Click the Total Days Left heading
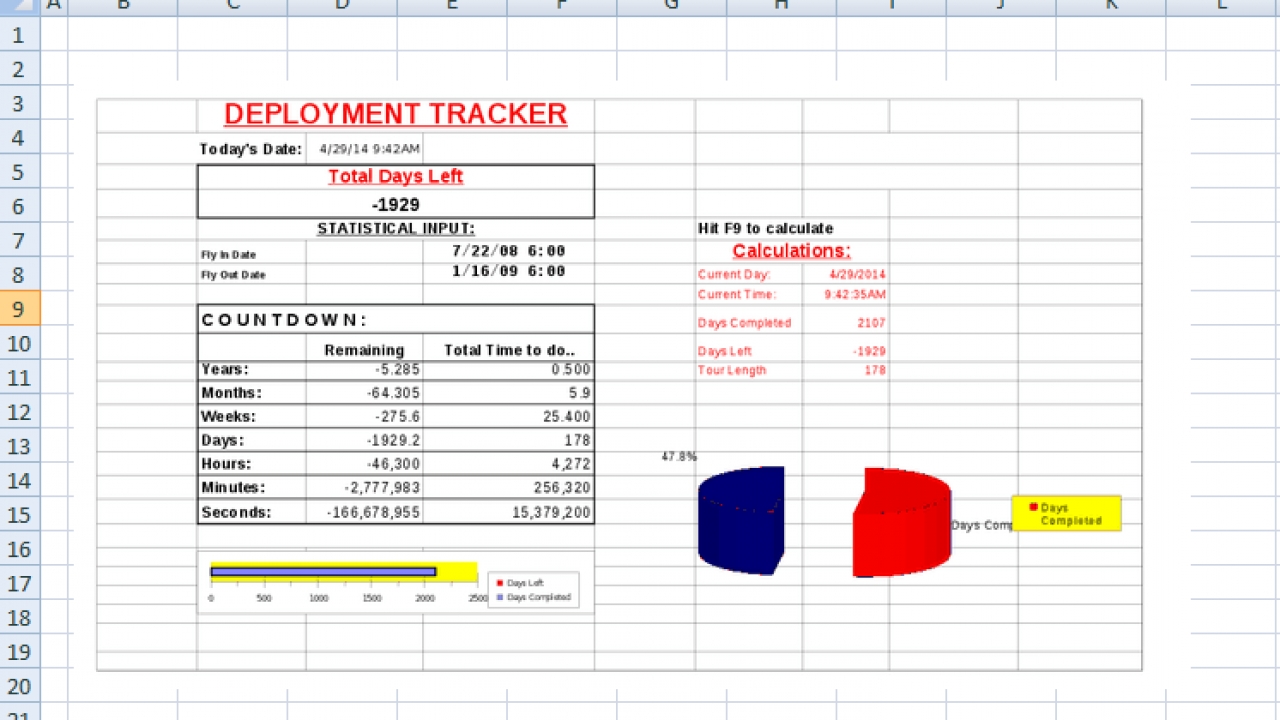 click(395, 176)
